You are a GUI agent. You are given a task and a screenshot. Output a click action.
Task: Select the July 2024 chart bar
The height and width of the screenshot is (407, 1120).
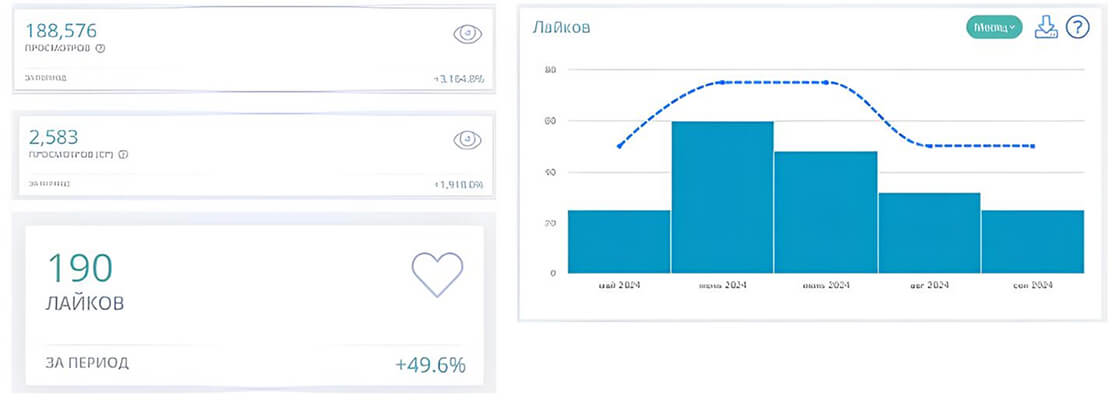pos(825,212)
